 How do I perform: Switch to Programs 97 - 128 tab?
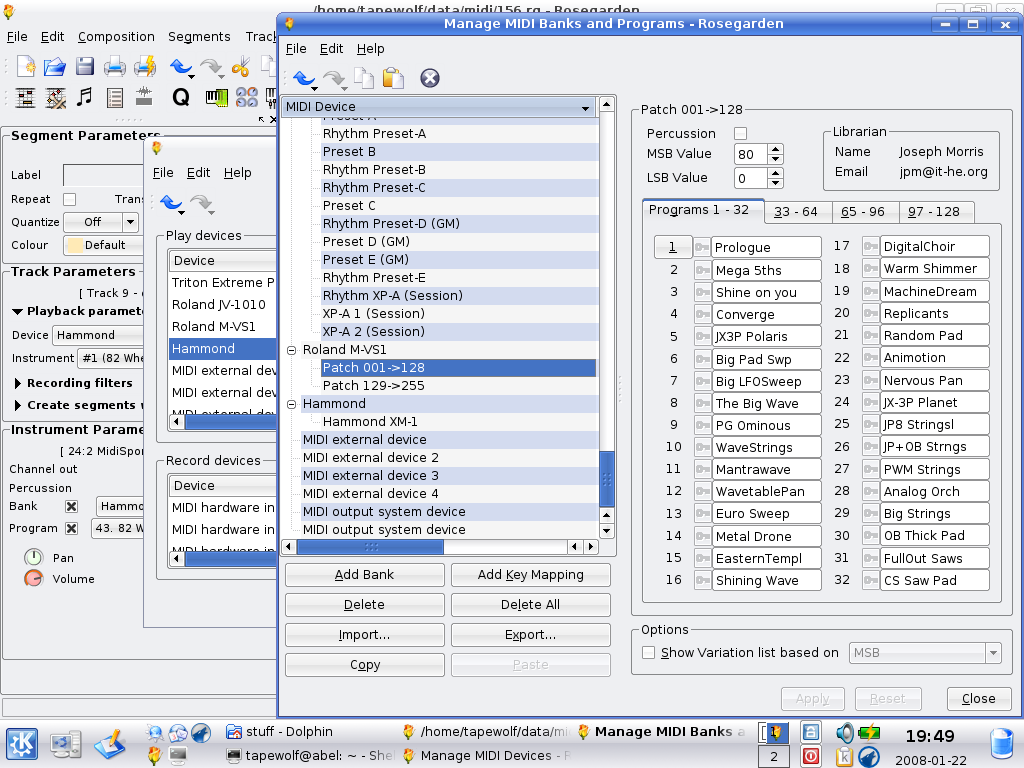click(x=934, y=212)
